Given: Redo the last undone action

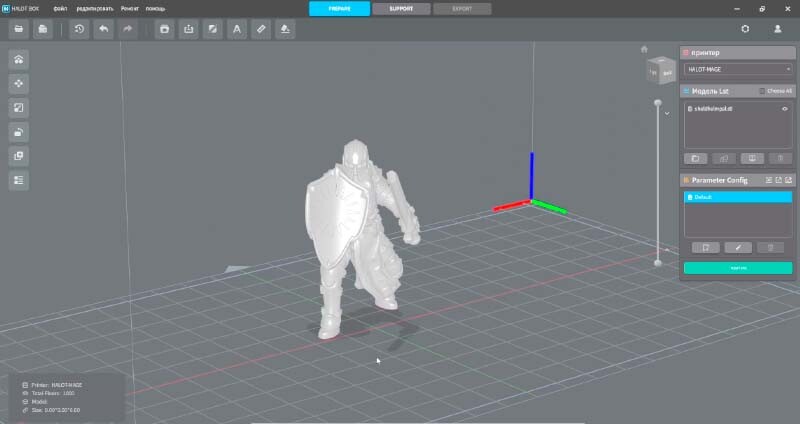Looking at the screenshot, I should [128, 29].
